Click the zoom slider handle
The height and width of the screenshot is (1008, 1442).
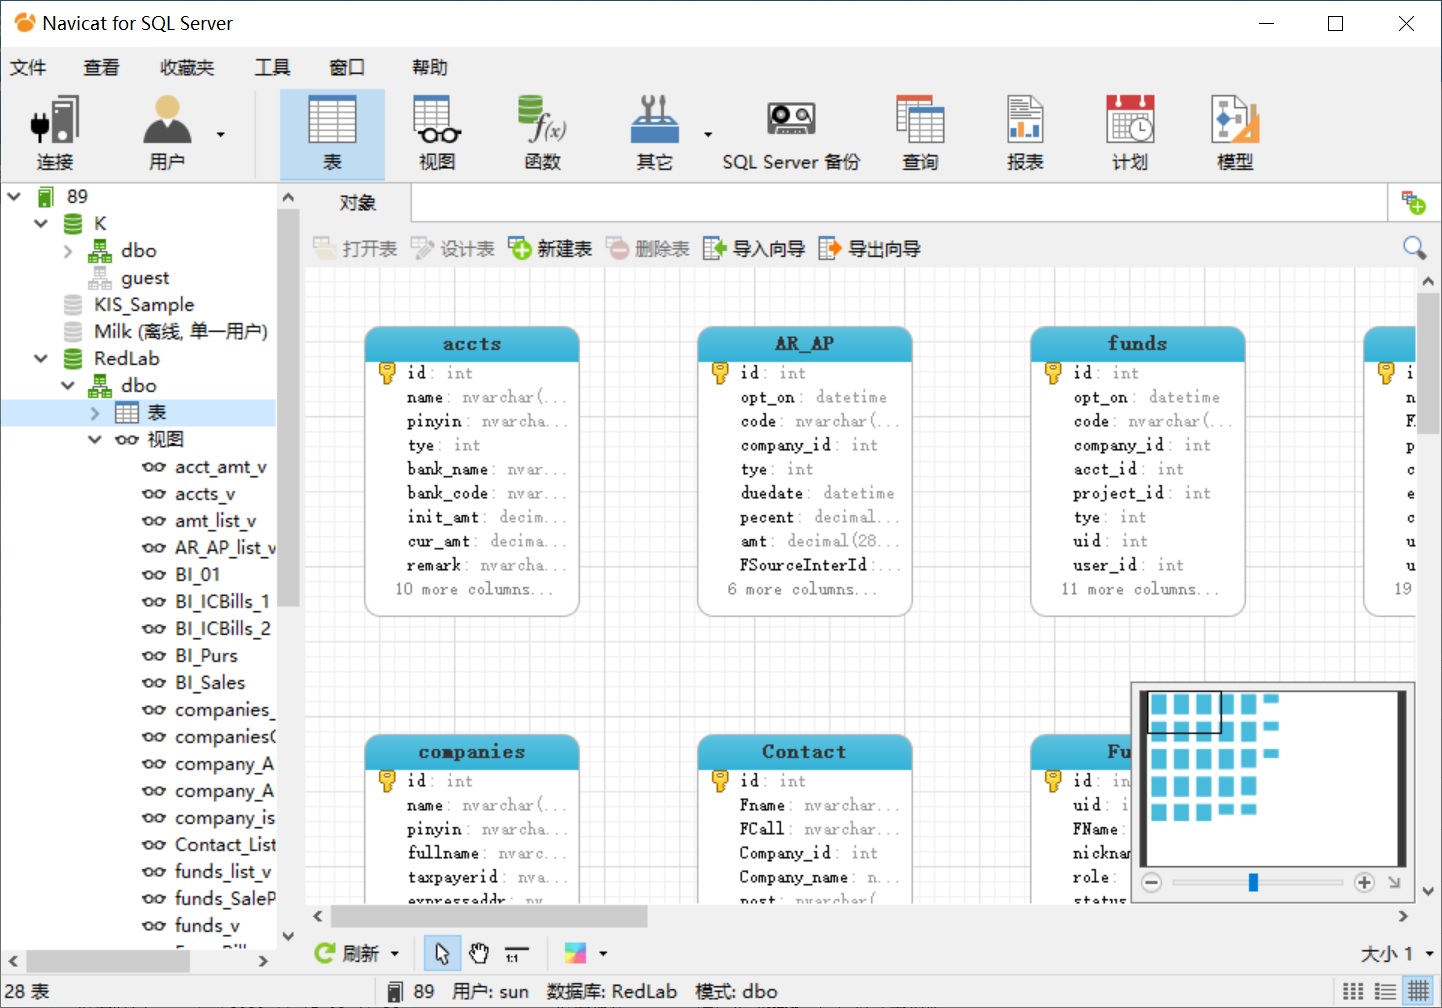point(1253,882)
